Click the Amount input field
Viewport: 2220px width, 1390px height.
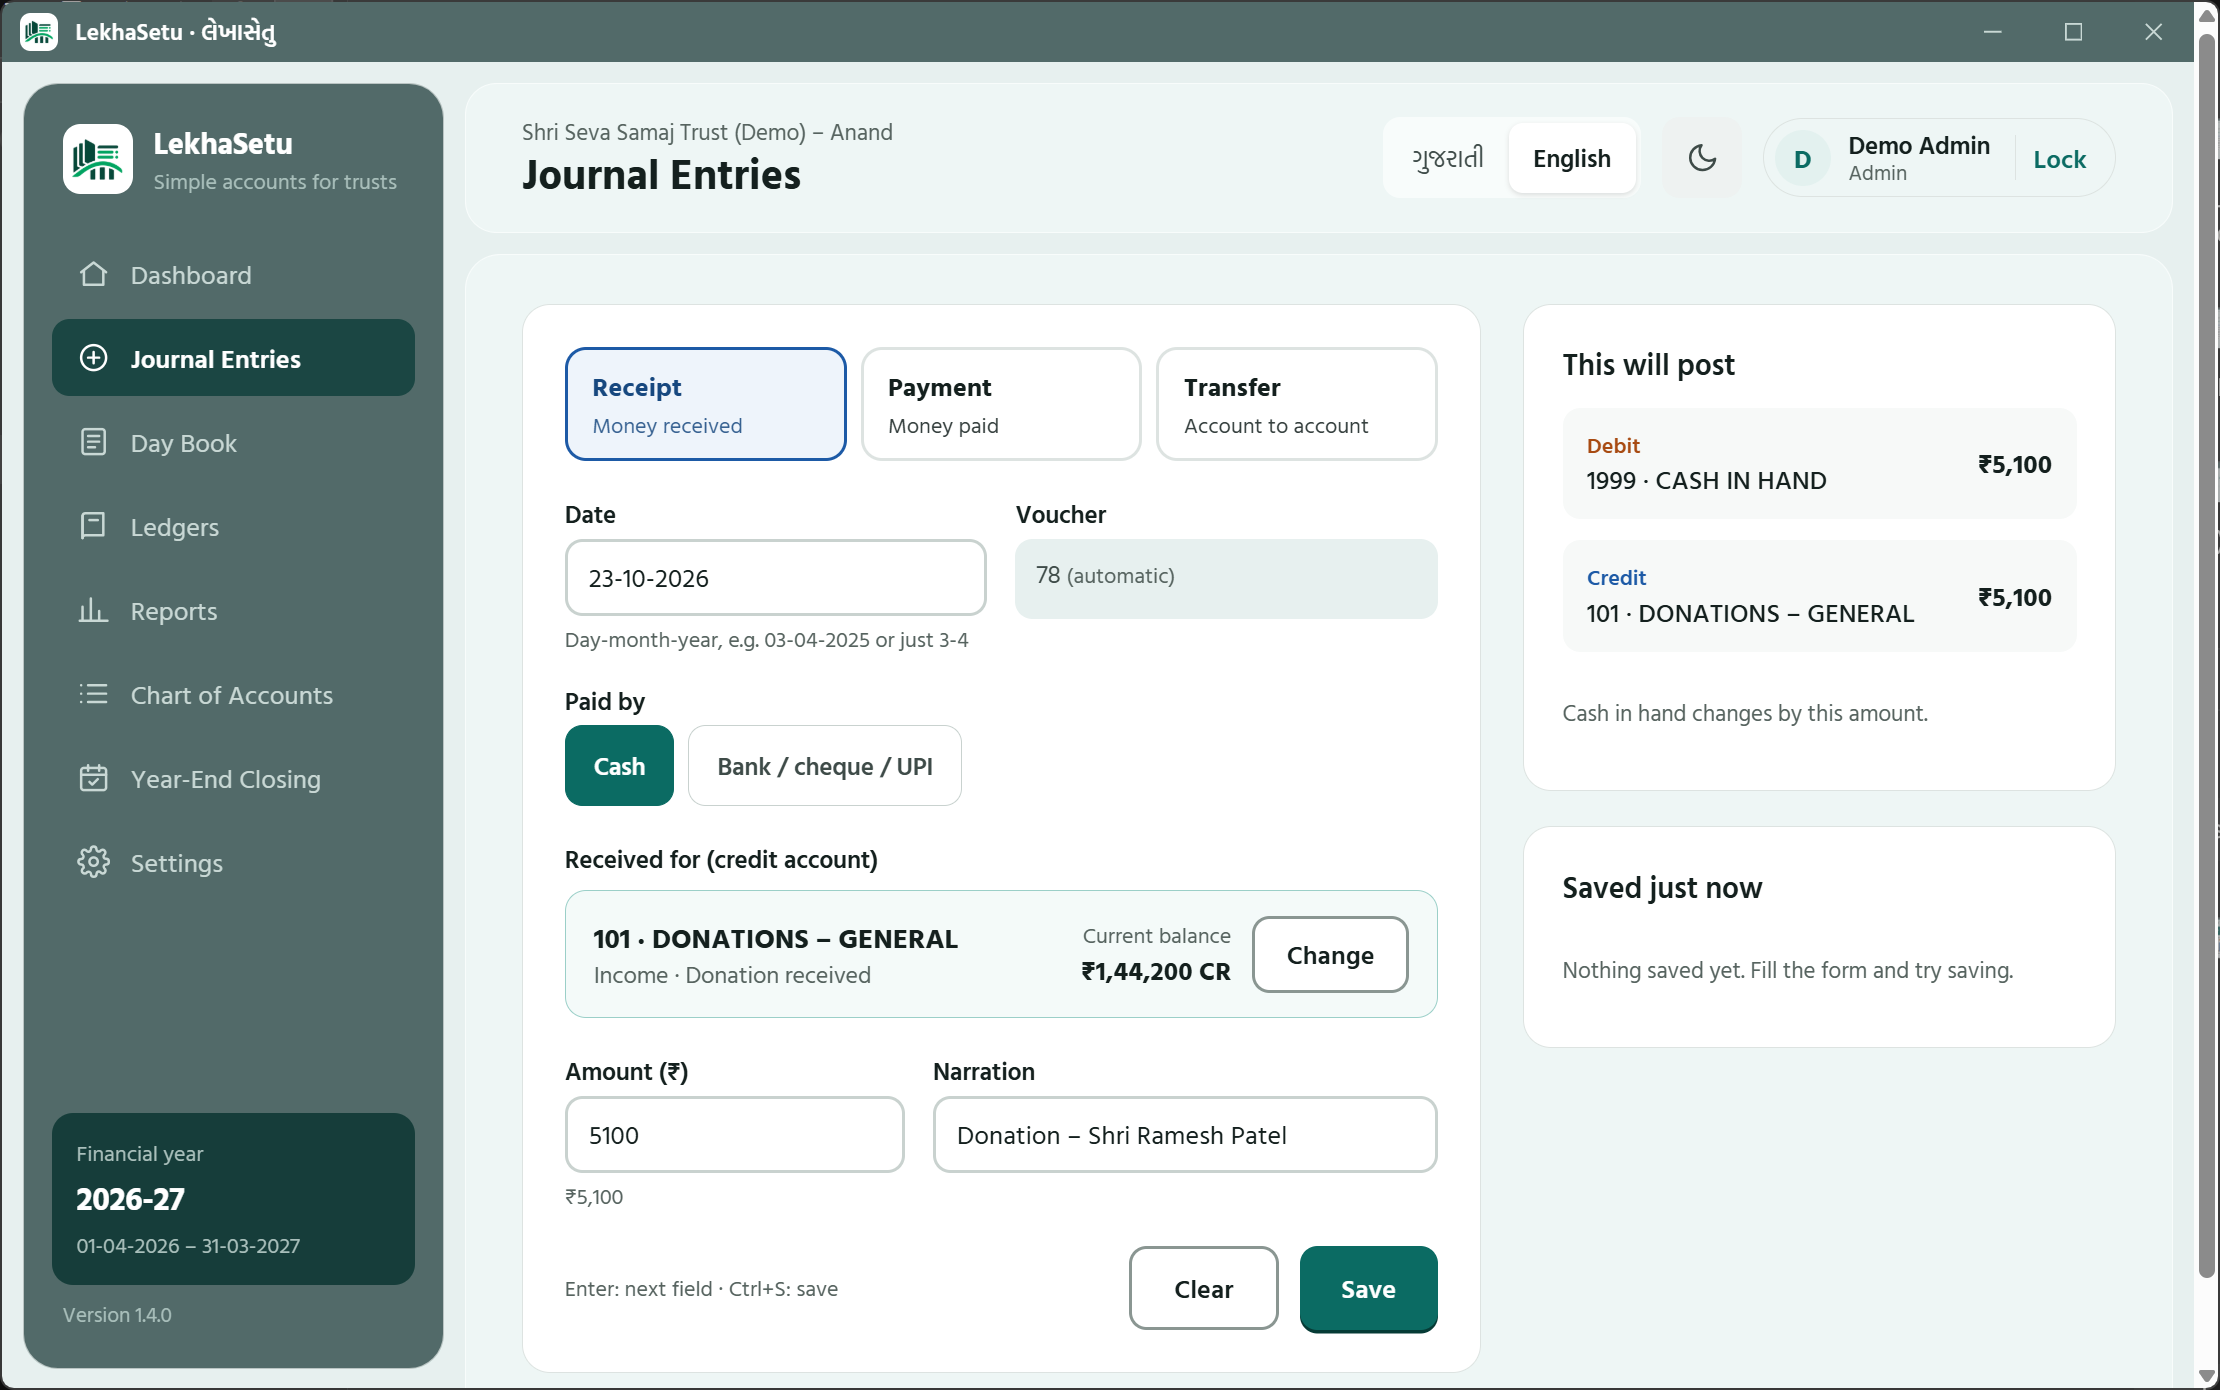(735, 1135)
